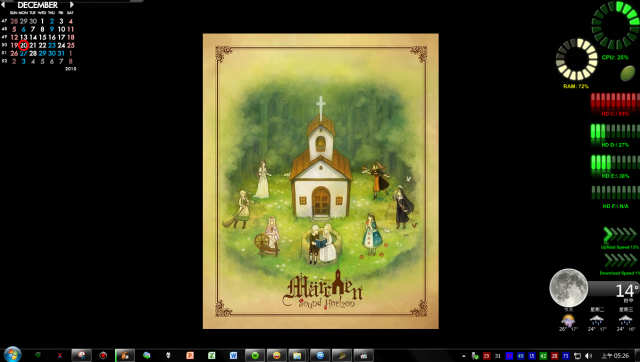Select December 20 circled in calendar
Image resolution: width=640 pixels, height=362 pixels.
coord(24,45)
